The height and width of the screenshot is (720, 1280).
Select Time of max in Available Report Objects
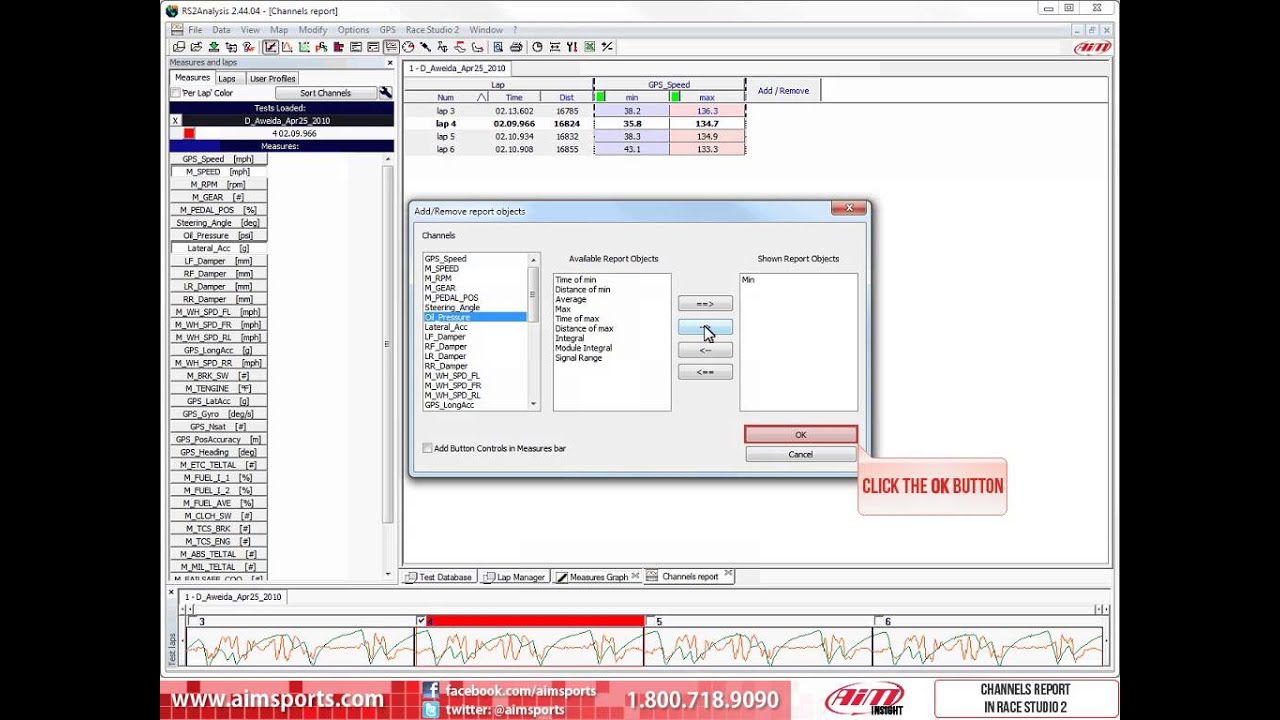(577, 319)
